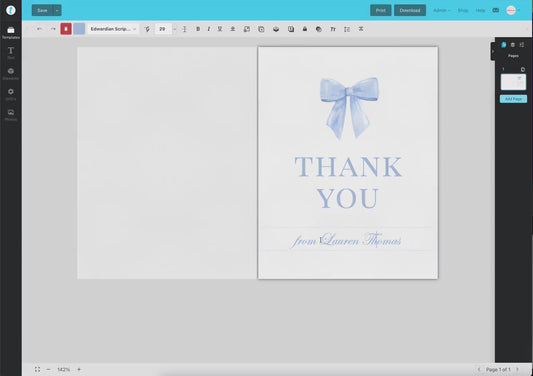Click the Save button
The height and width of the screenshot is (376, 533).
[x=42, y=10]
